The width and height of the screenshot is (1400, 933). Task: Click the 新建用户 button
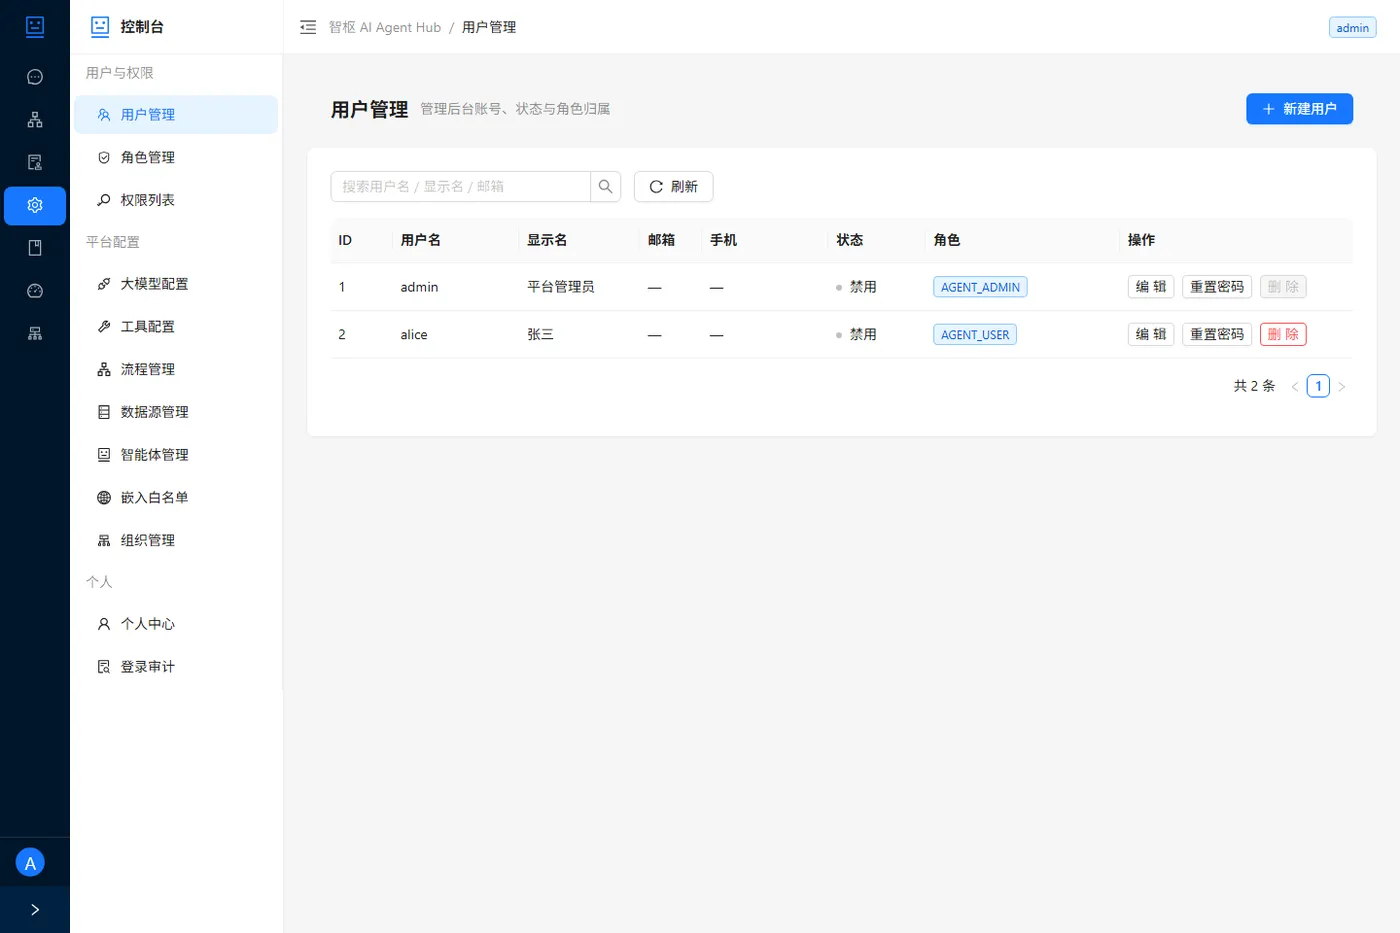pyautogui.click(x=1299, y=109)
